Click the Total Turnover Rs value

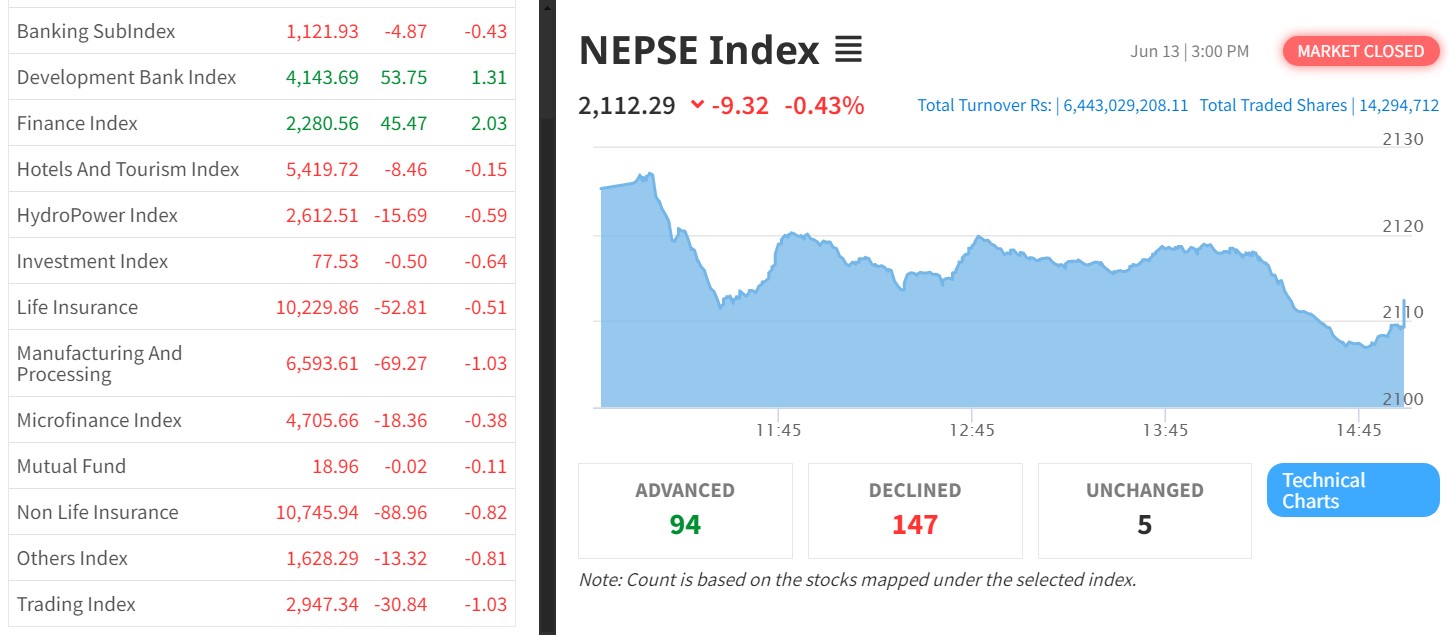click(x=1125, y=105)
